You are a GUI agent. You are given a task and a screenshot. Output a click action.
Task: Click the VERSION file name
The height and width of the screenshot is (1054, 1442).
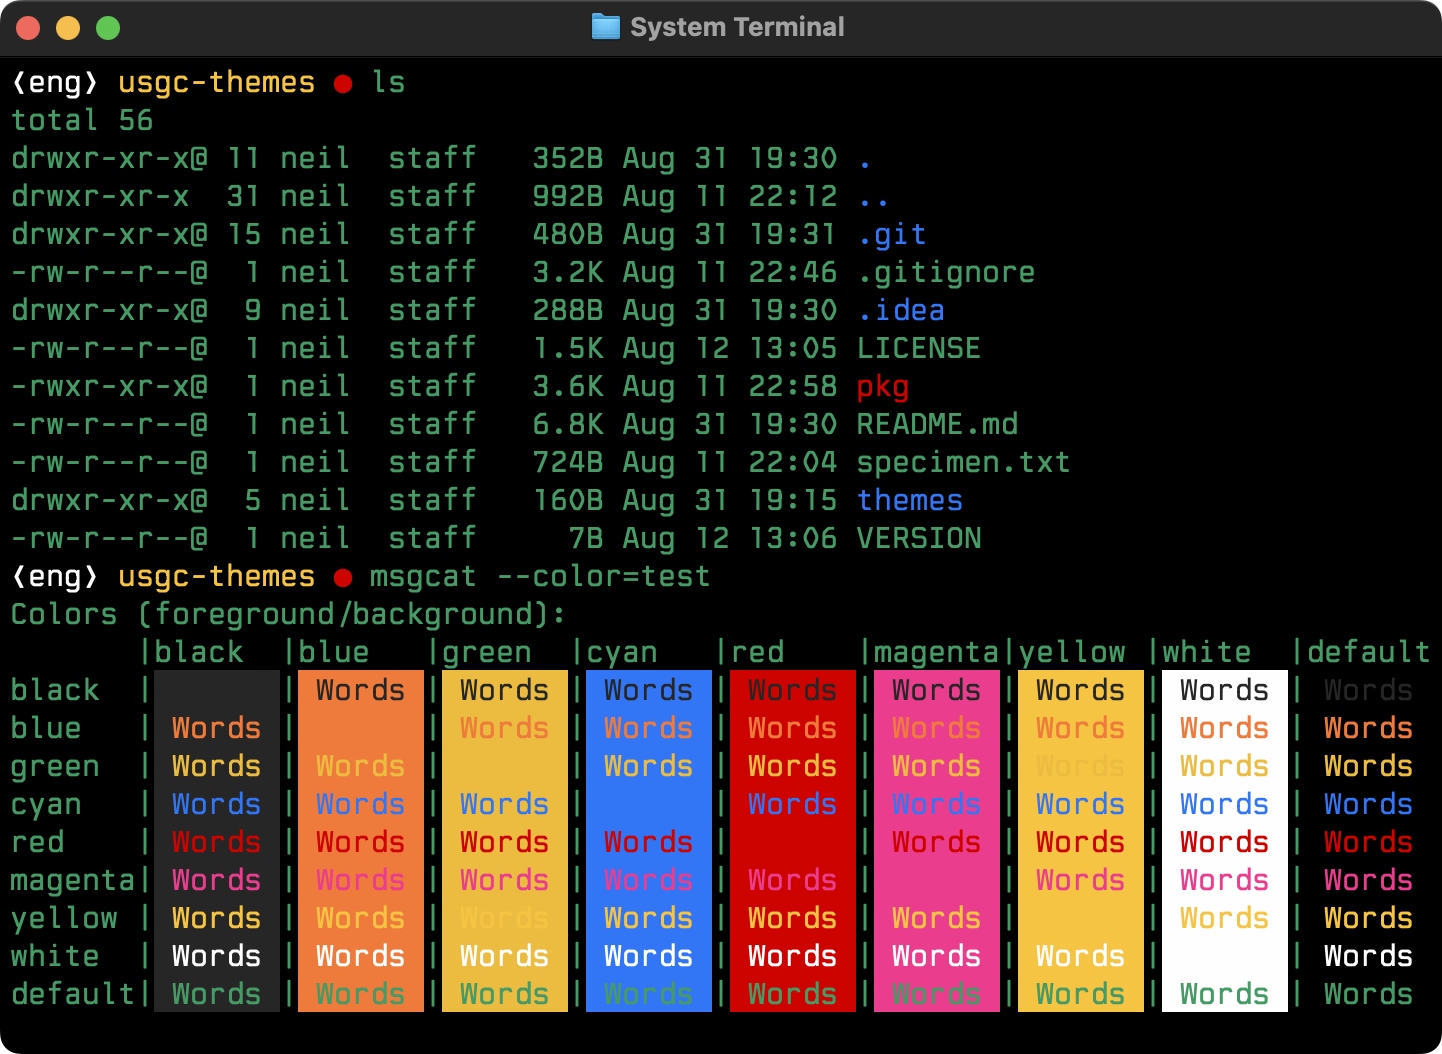coord(919,538)
